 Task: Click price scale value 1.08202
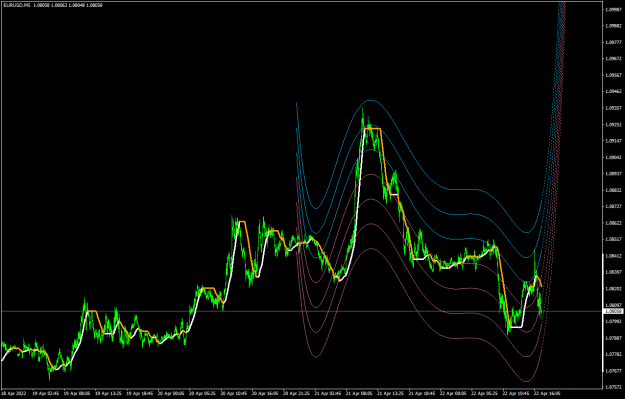pos(613,289)
